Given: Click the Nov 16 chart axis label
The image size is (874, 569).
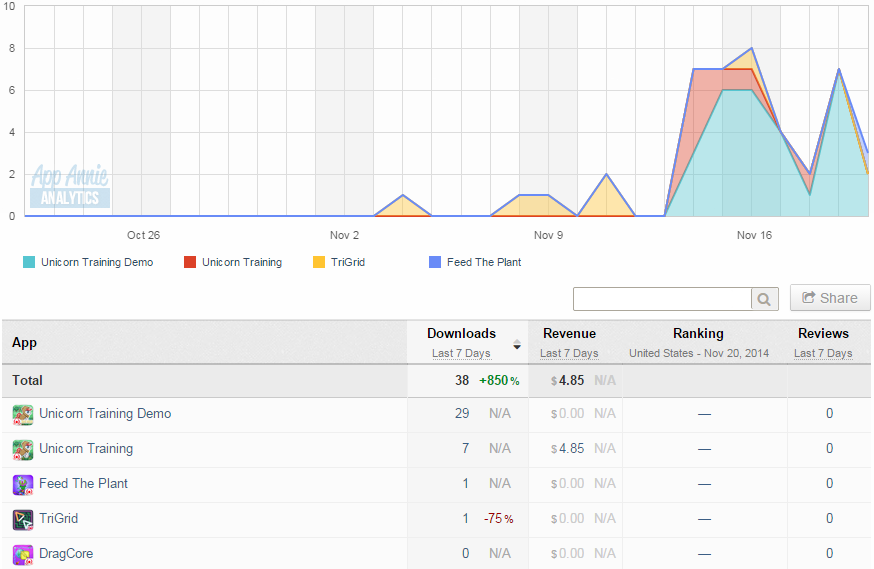Looking at the screenshot, I should 754,235.
